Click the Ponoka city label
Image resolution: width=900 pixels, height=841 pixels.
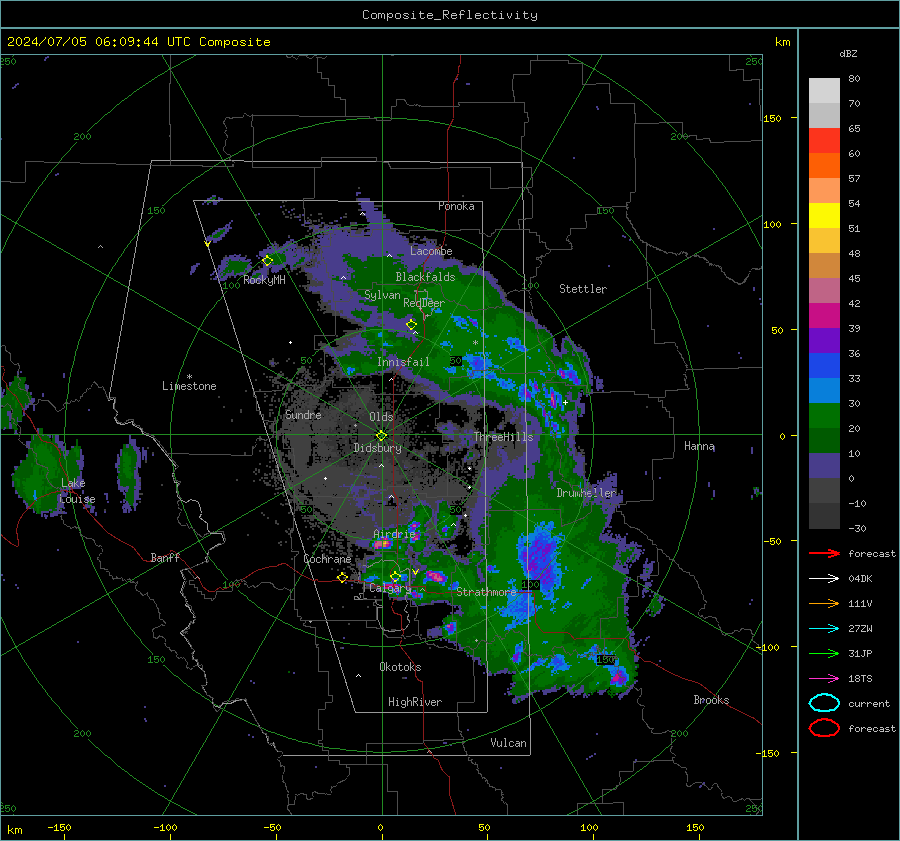click(x=456, y=206)
